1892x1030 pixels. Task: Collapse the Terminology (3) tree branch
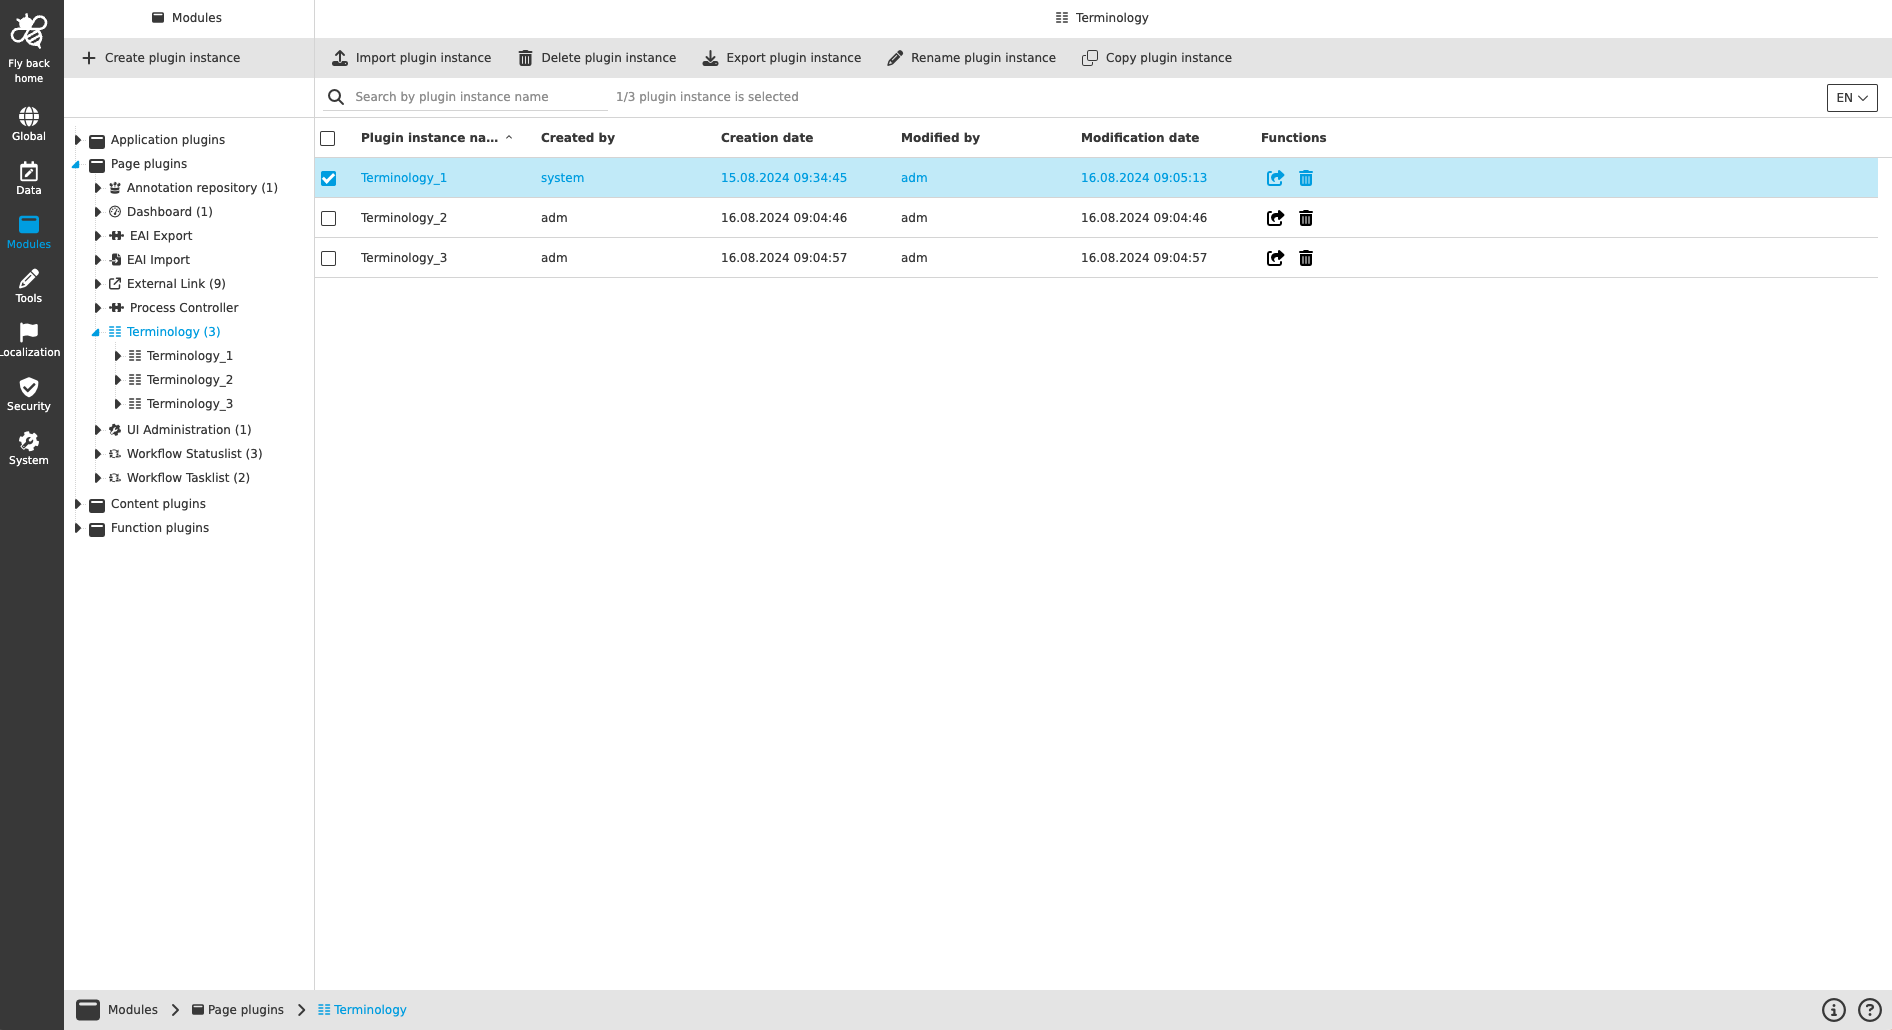coord(96,331)
